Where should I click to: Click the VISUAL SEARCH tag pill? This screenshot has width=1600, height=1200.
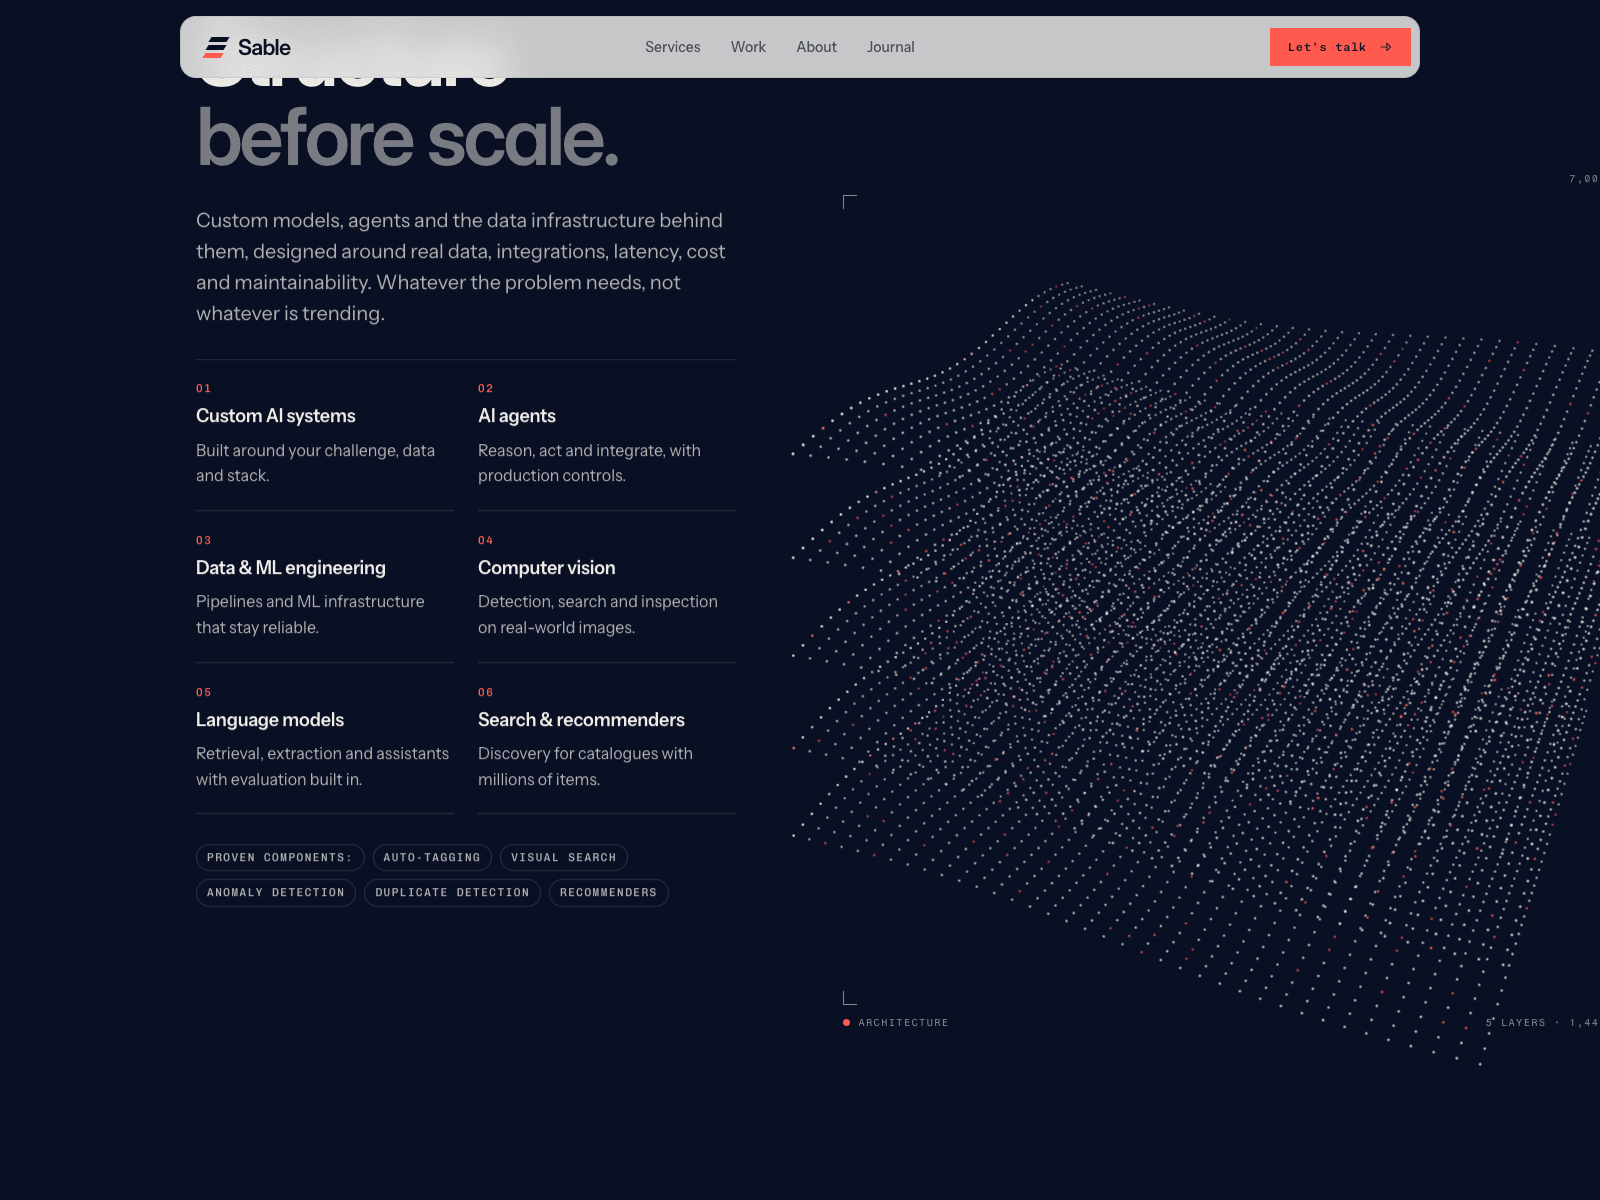point(564,858)
